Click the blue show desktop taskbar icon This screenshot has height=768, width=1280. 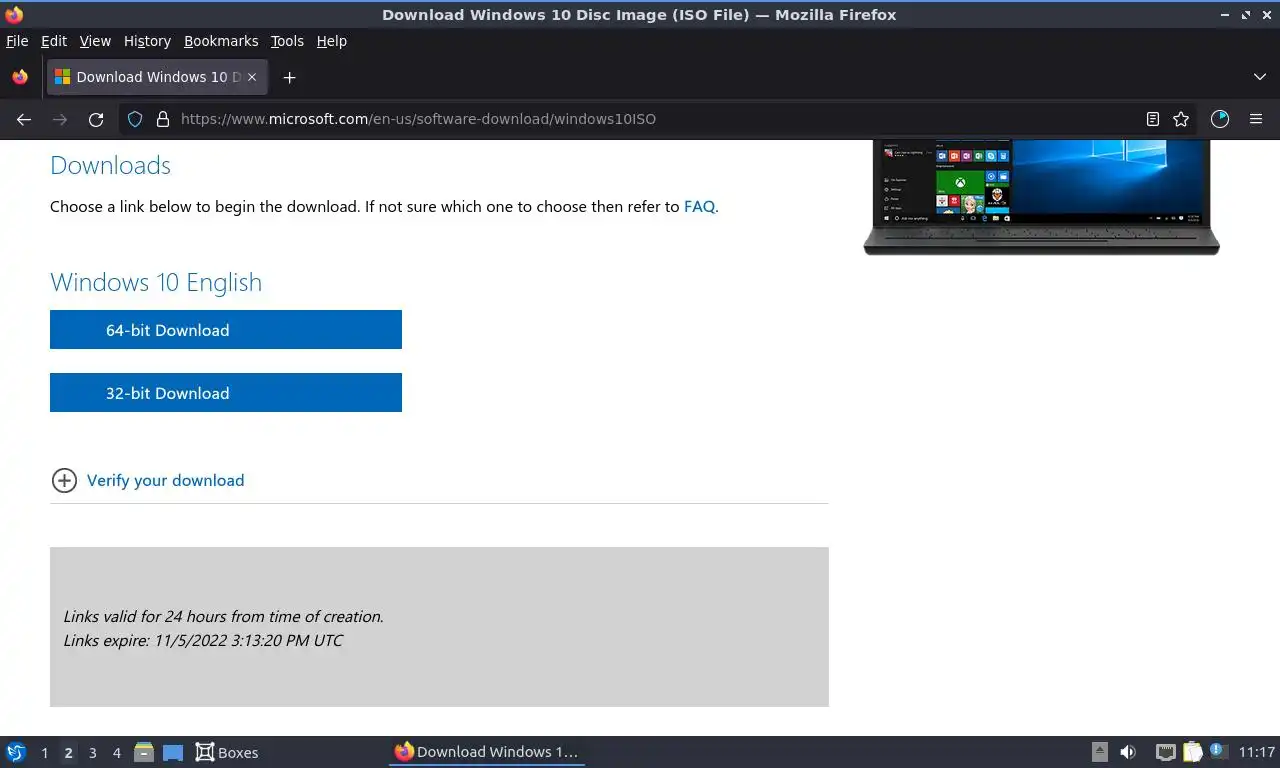[173, 753]
